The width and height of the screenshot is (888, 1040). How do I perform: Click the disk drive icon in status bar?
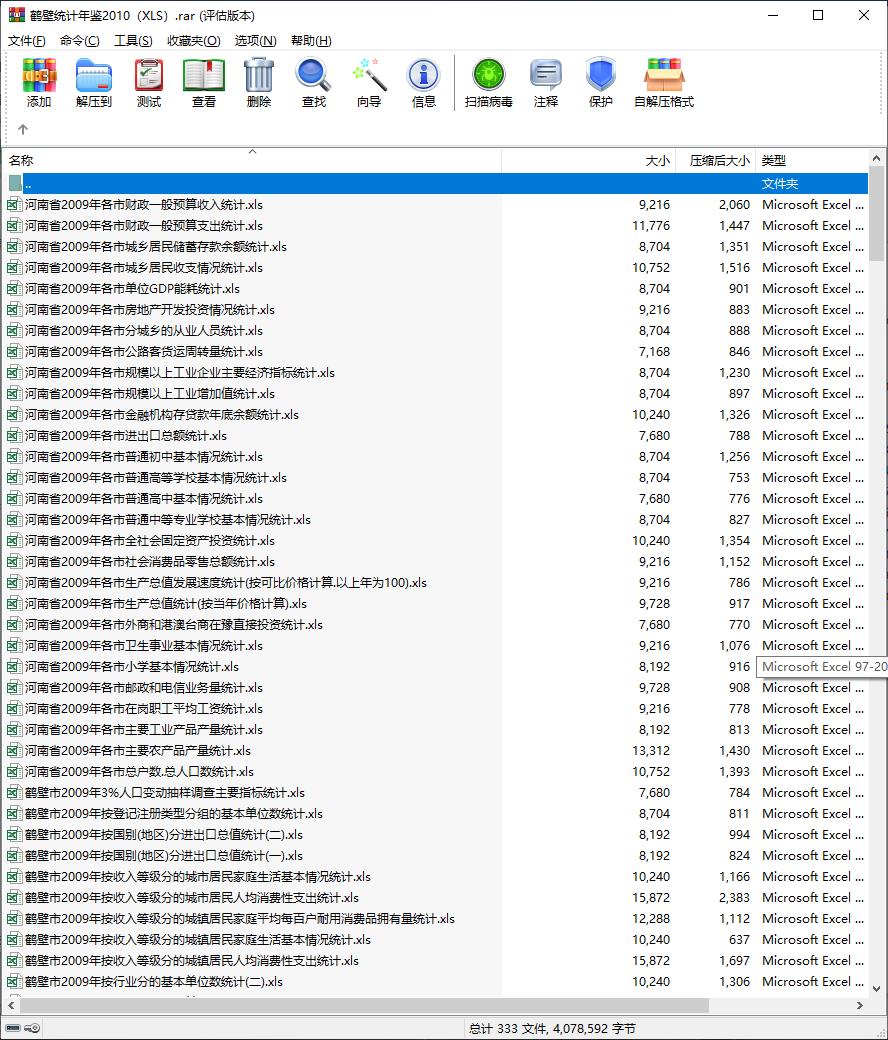(x=13, y=1028)
